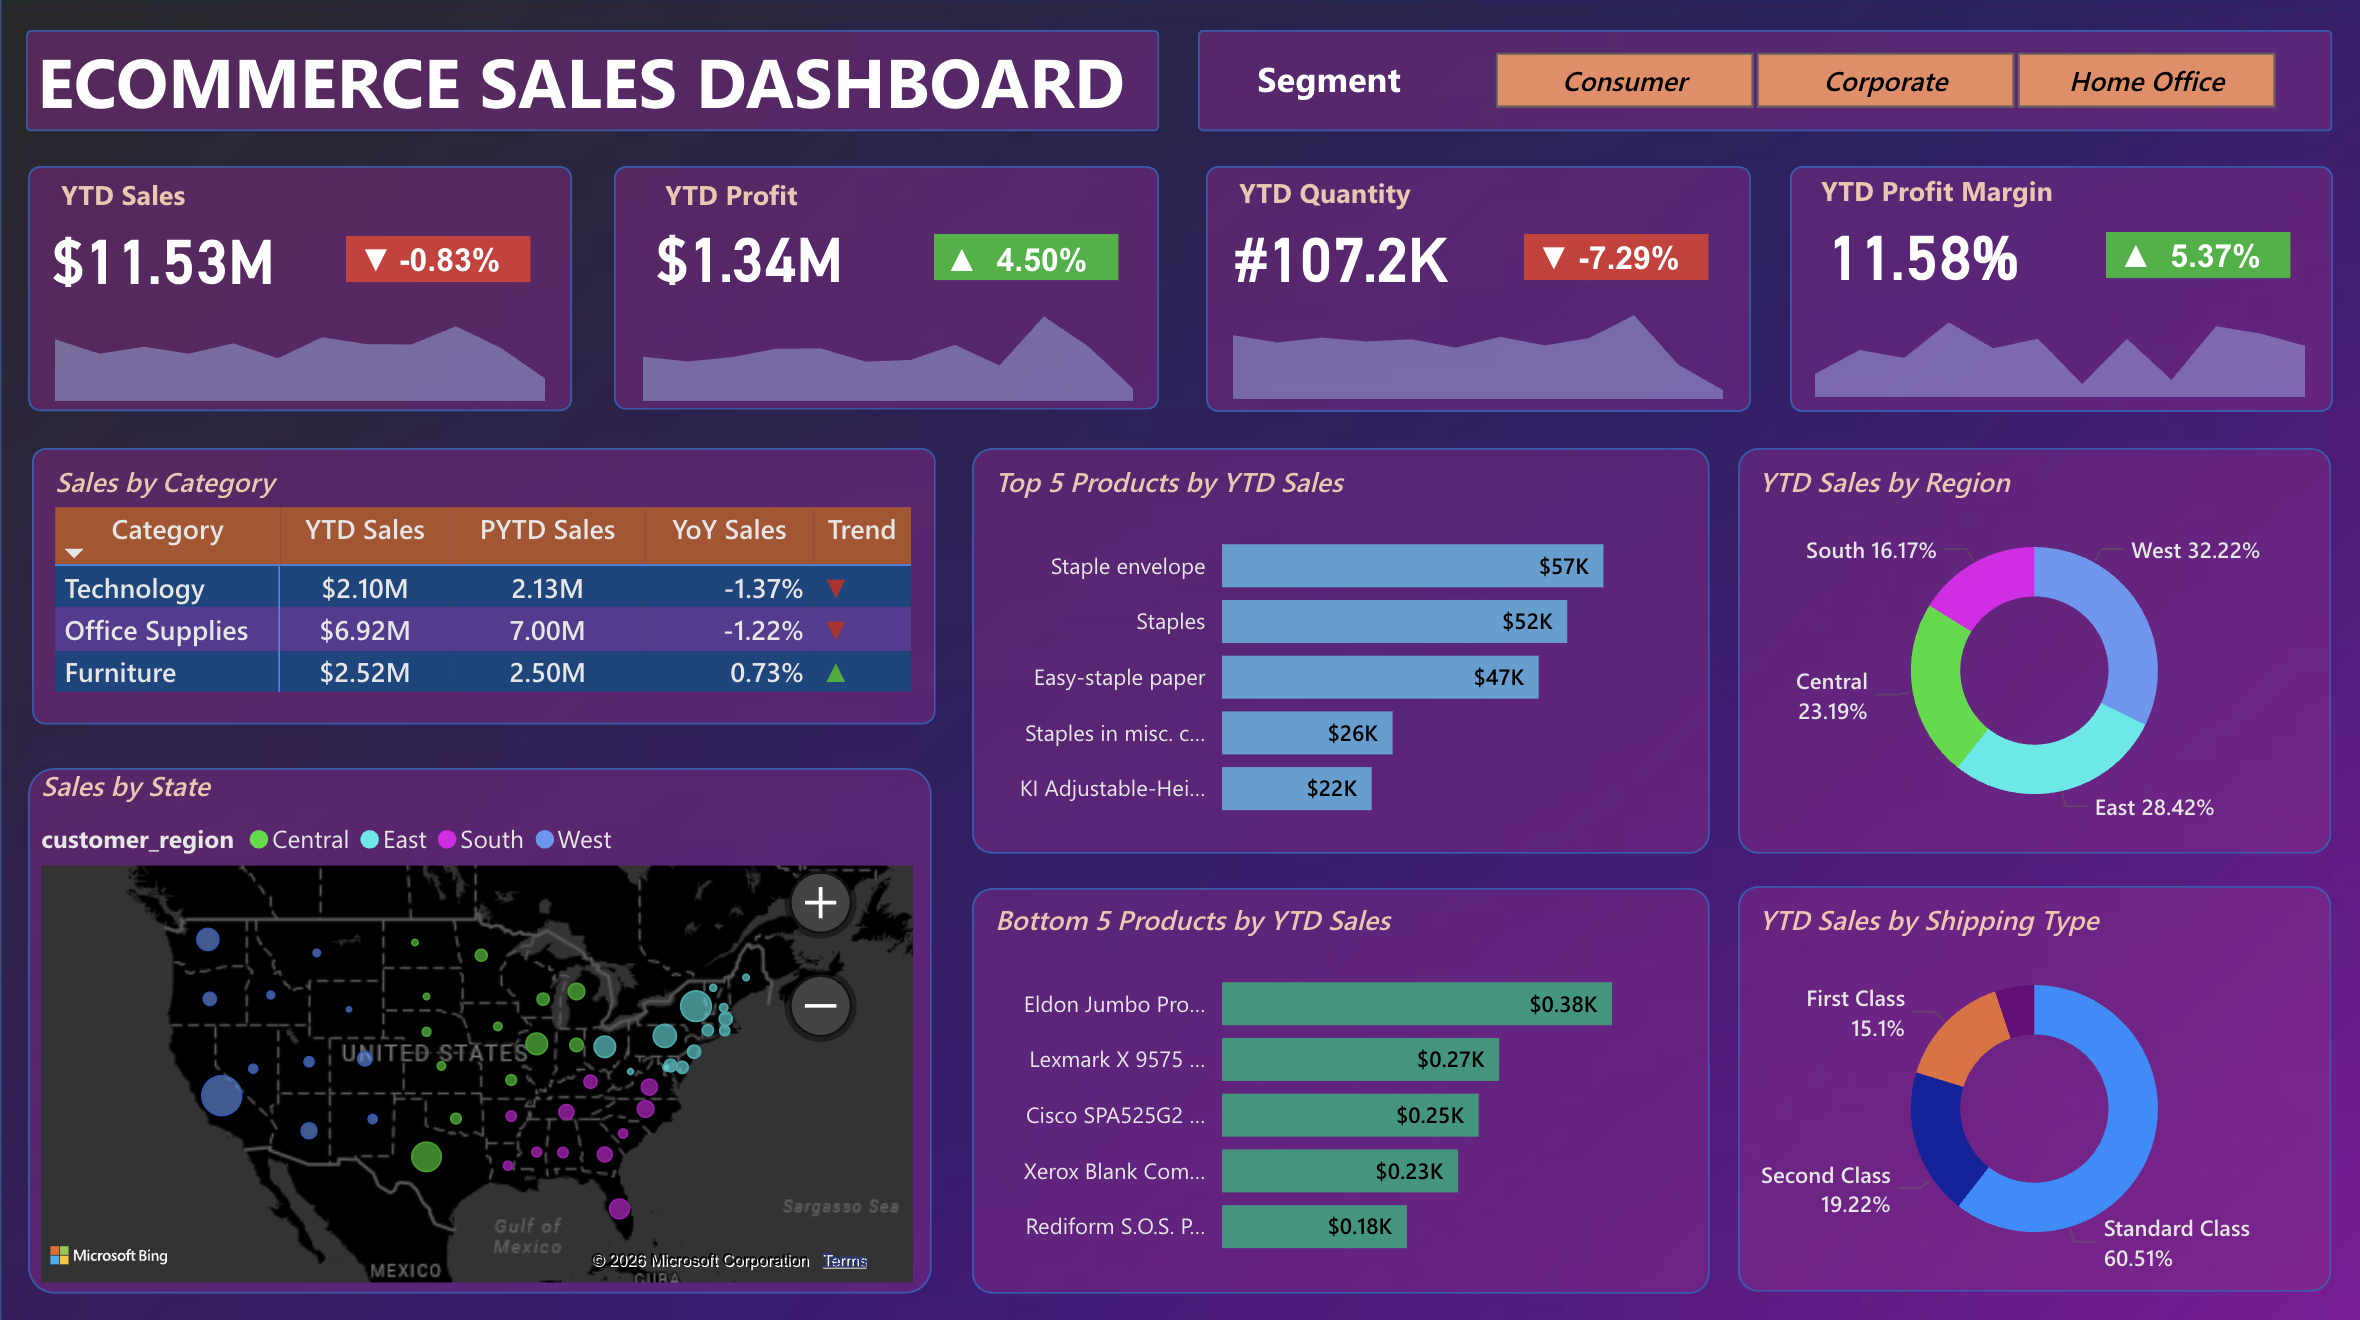Image resolution: width=2360 pixels, height=1320 pixels.
Task: Click the Xerox Blank Com... $0.23K bar
Action: pyautogui.click(x=1339, y=1171)
